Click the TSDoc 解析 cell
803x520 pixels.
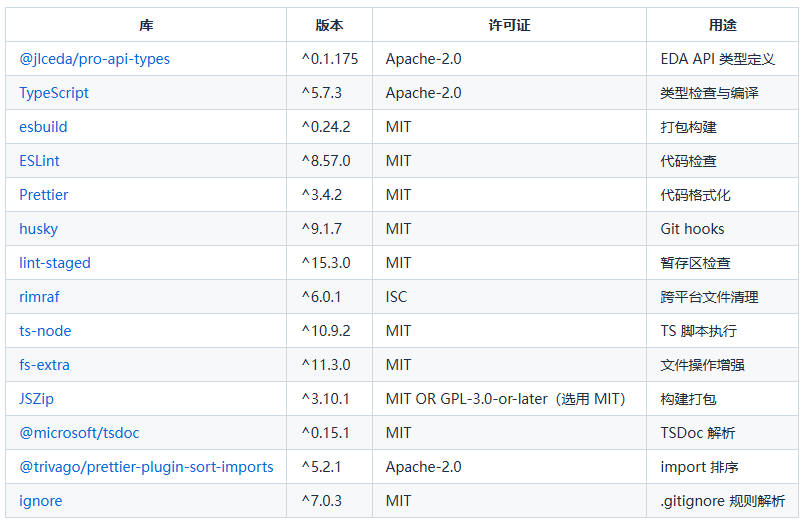point(722,432)
